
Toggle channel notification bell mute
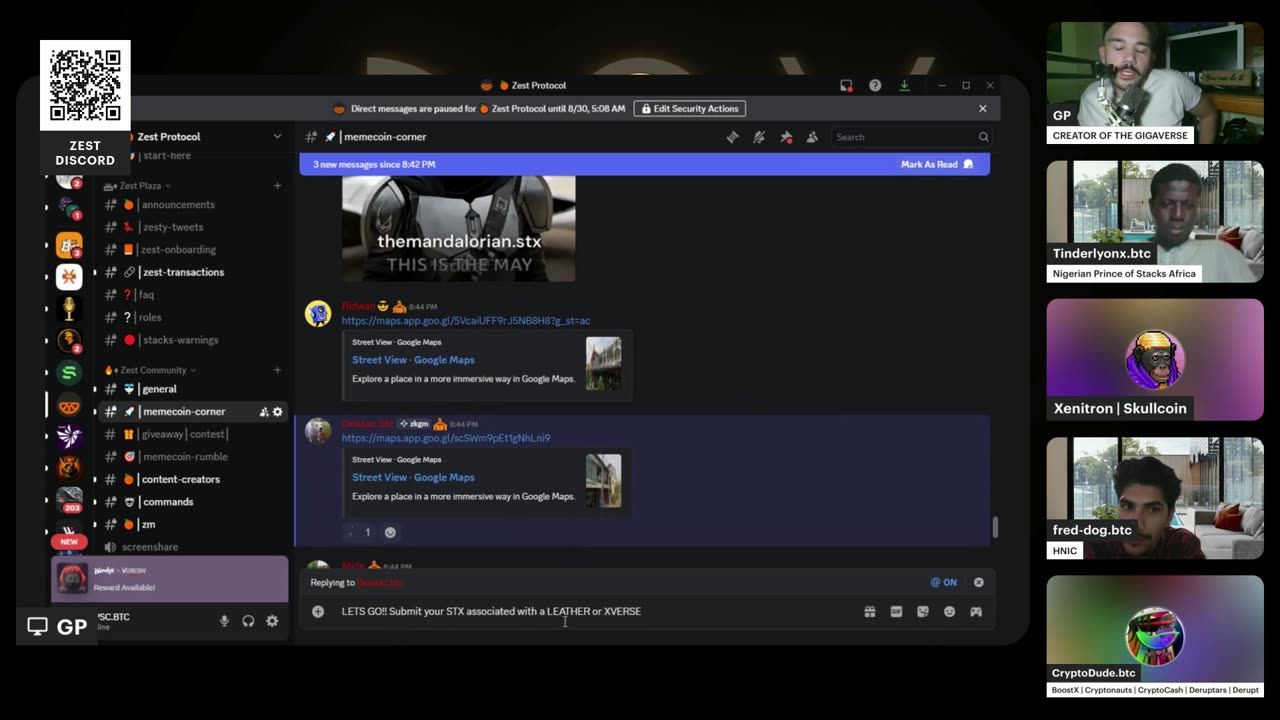[x=759, y=137]
